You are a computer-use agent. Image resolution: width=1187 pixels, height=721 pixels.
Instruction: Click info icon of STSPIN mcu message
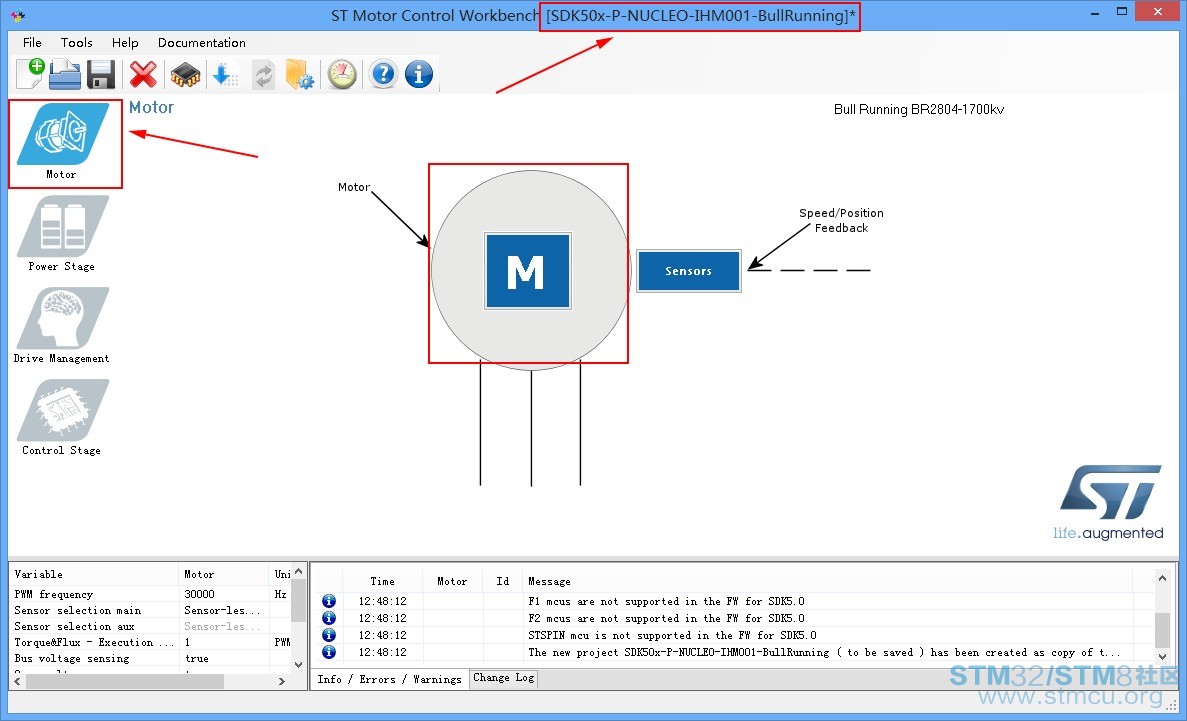pyautogui.click(x=329, y=635)
